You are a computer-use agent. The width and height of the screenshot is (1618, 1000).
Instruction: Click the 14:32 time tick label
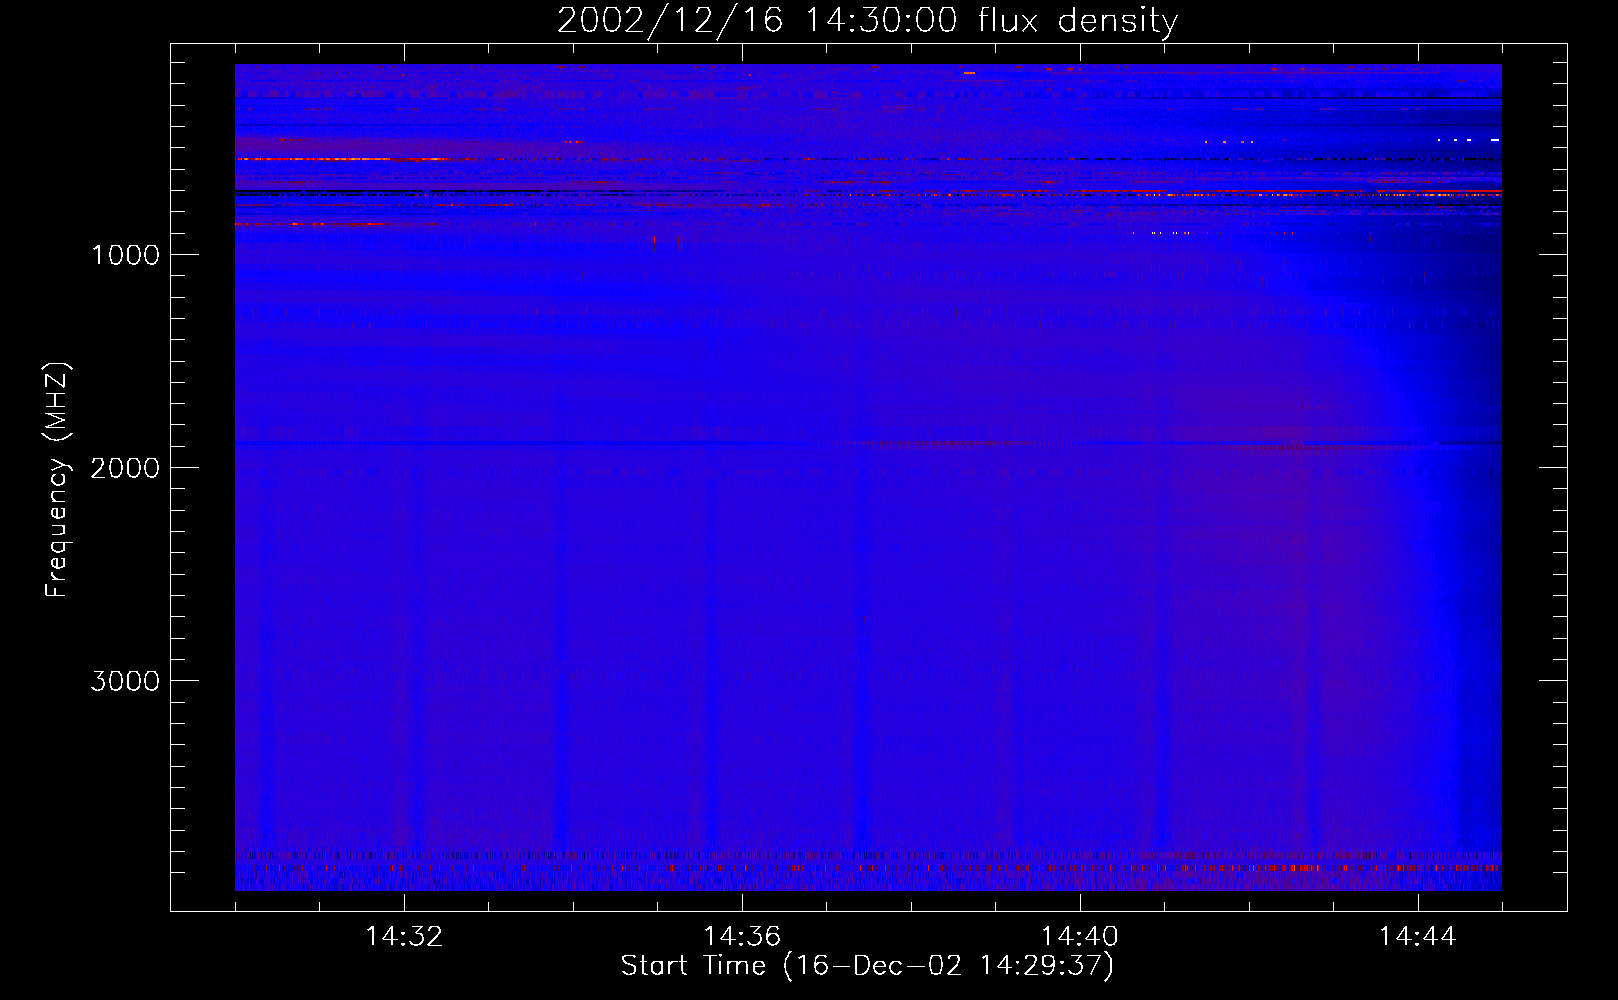click(404, 937)
